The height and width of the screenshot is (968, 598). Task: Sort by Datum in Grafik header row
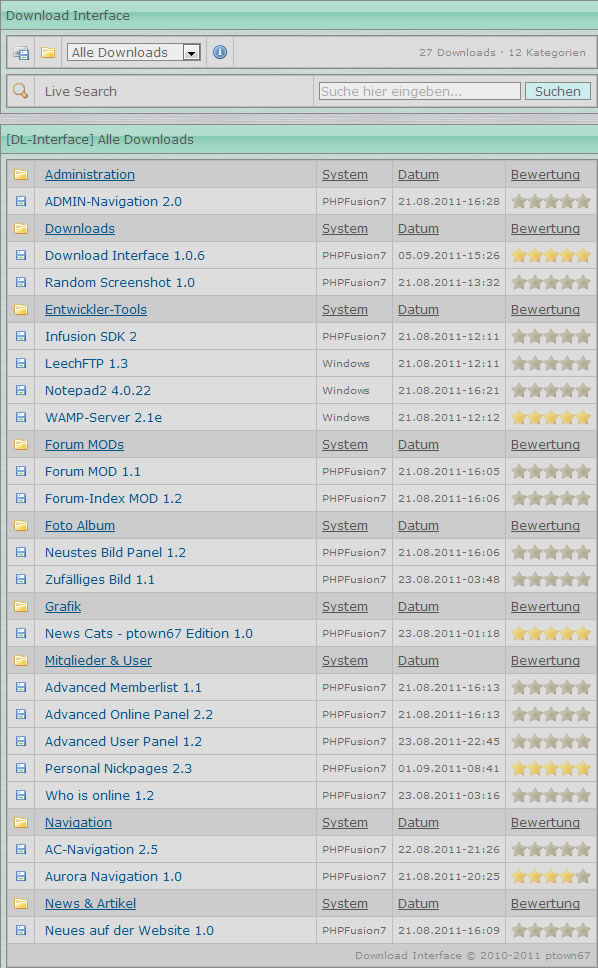click(x=418, y=606)
